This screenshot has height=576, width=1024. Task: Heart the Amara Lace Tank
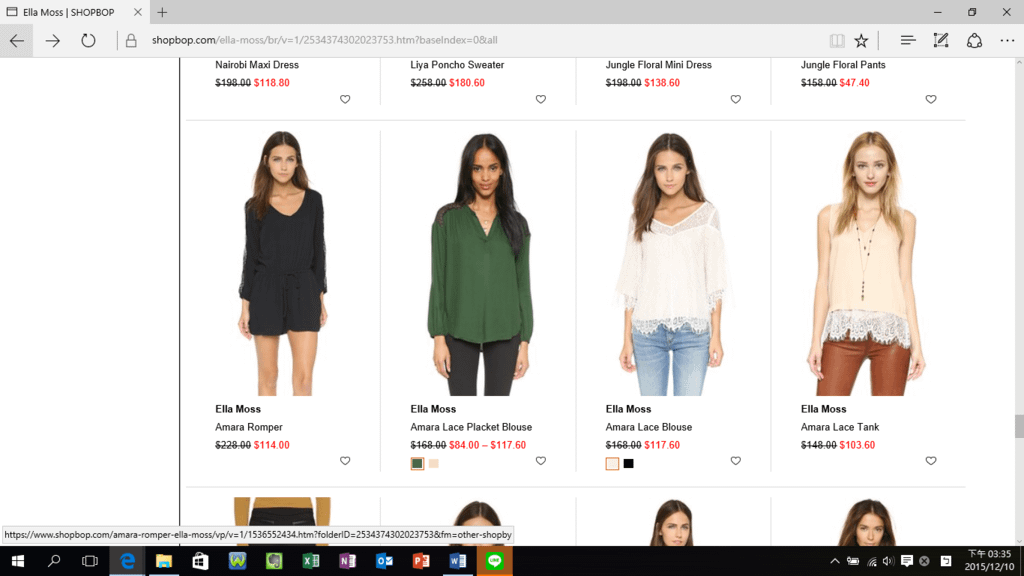coord(931,461)
